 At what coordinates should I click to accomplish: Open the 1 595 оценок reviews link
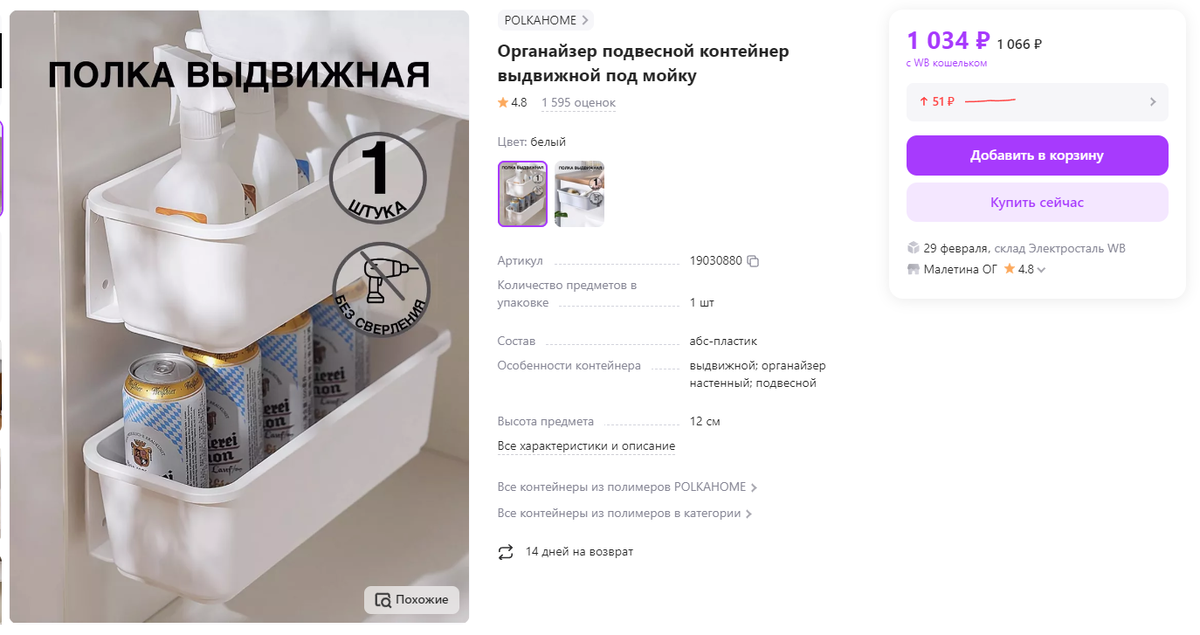click(578, 103)
